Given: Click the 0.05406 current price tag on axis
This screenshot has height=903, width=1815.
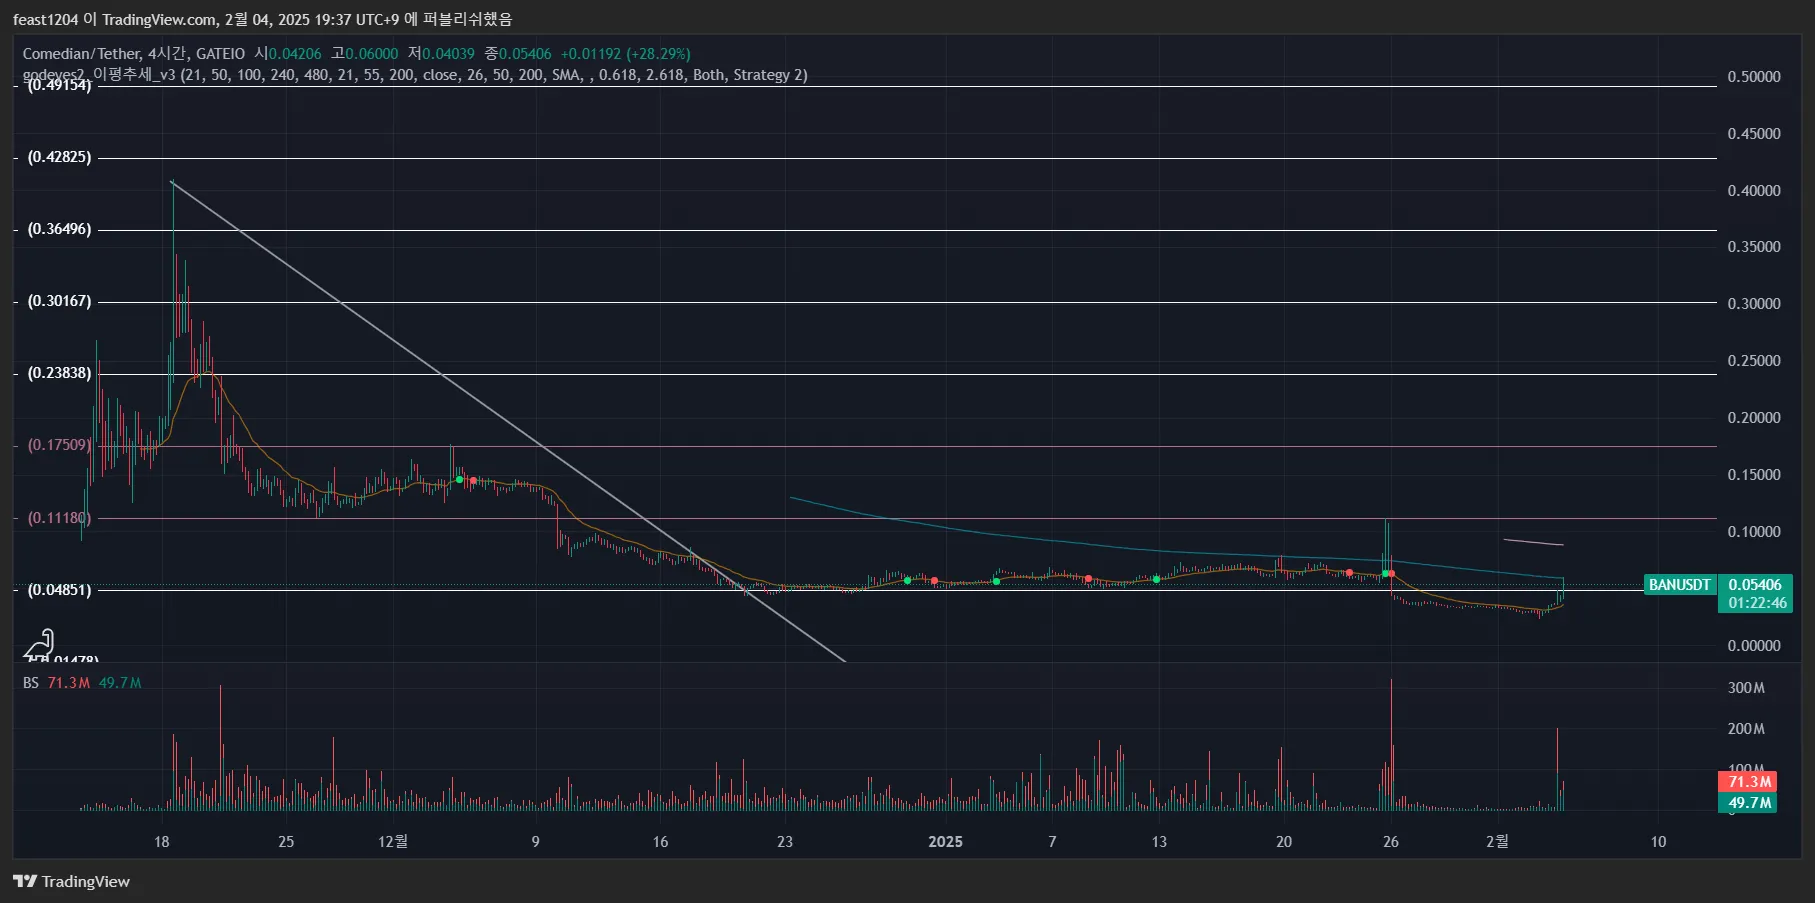Looking at the screenshot, I should [1755, 585].
